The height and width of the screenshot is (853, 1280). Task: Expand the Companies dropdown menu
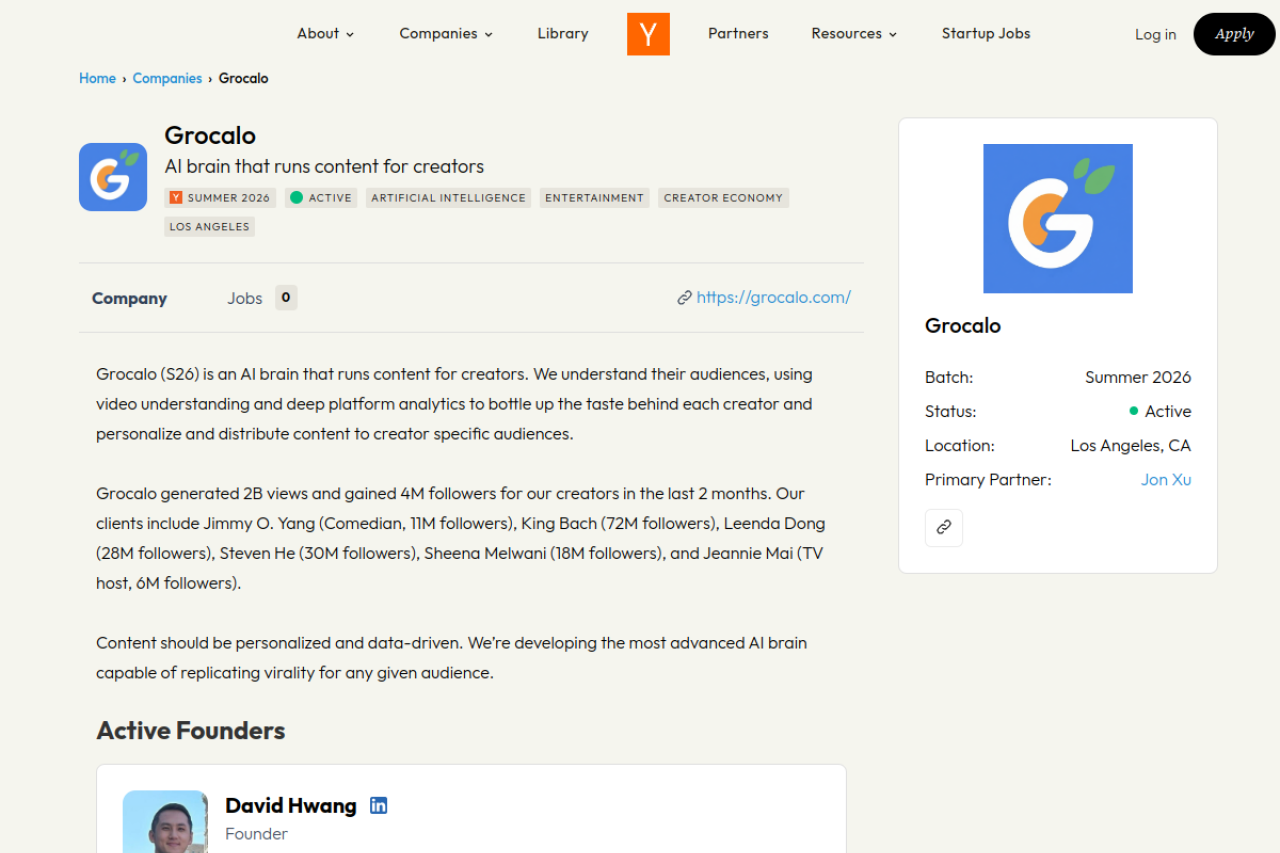(x=446, y=34)
